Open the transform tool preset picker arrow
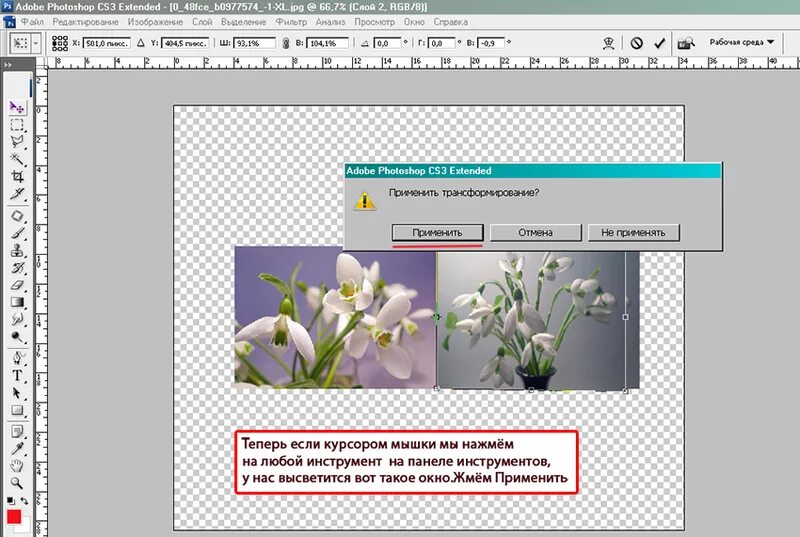 36,43
